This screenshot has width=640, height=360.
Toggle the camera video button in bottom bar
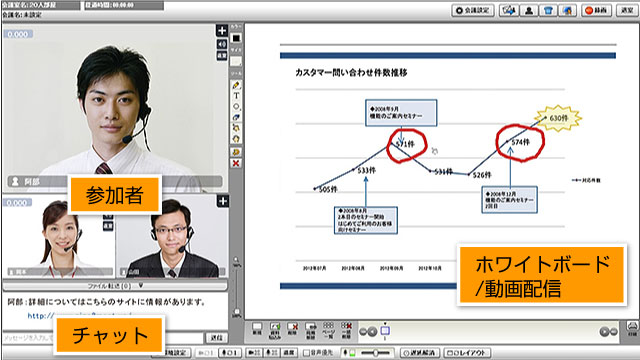coord(254,352)
